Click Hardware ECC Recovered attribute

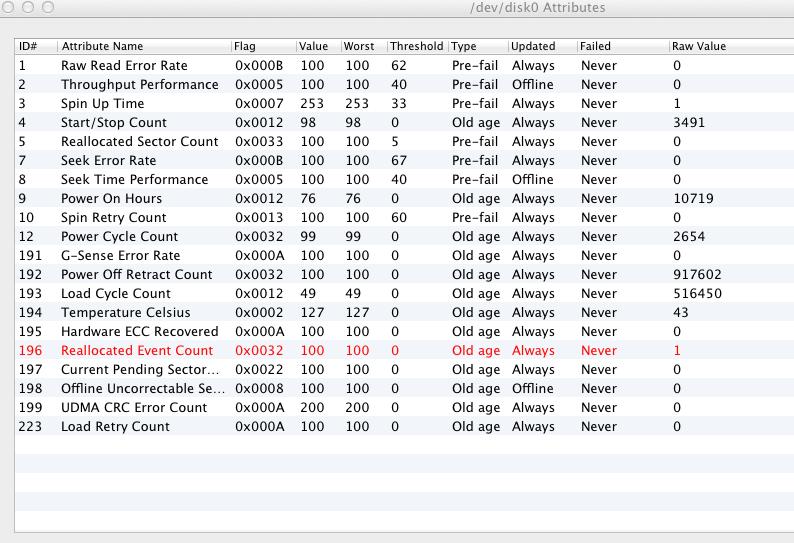tap(139, 331)
